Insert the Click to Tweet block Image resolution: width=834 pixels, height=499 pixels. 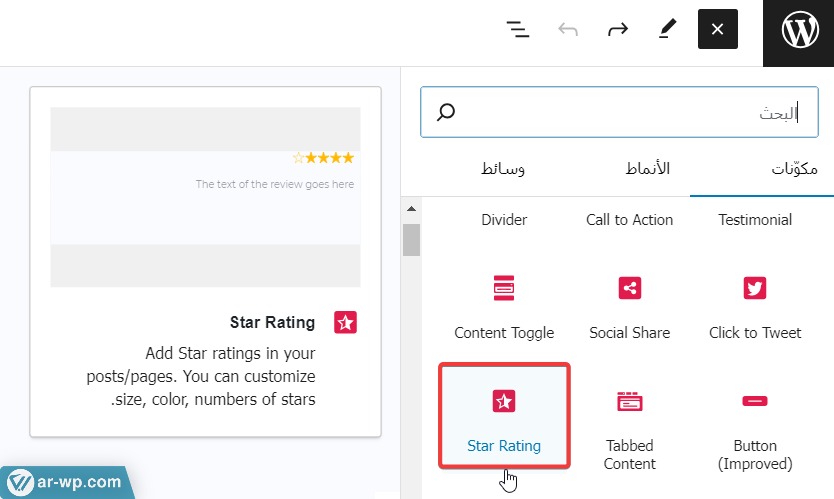point(755,305)
